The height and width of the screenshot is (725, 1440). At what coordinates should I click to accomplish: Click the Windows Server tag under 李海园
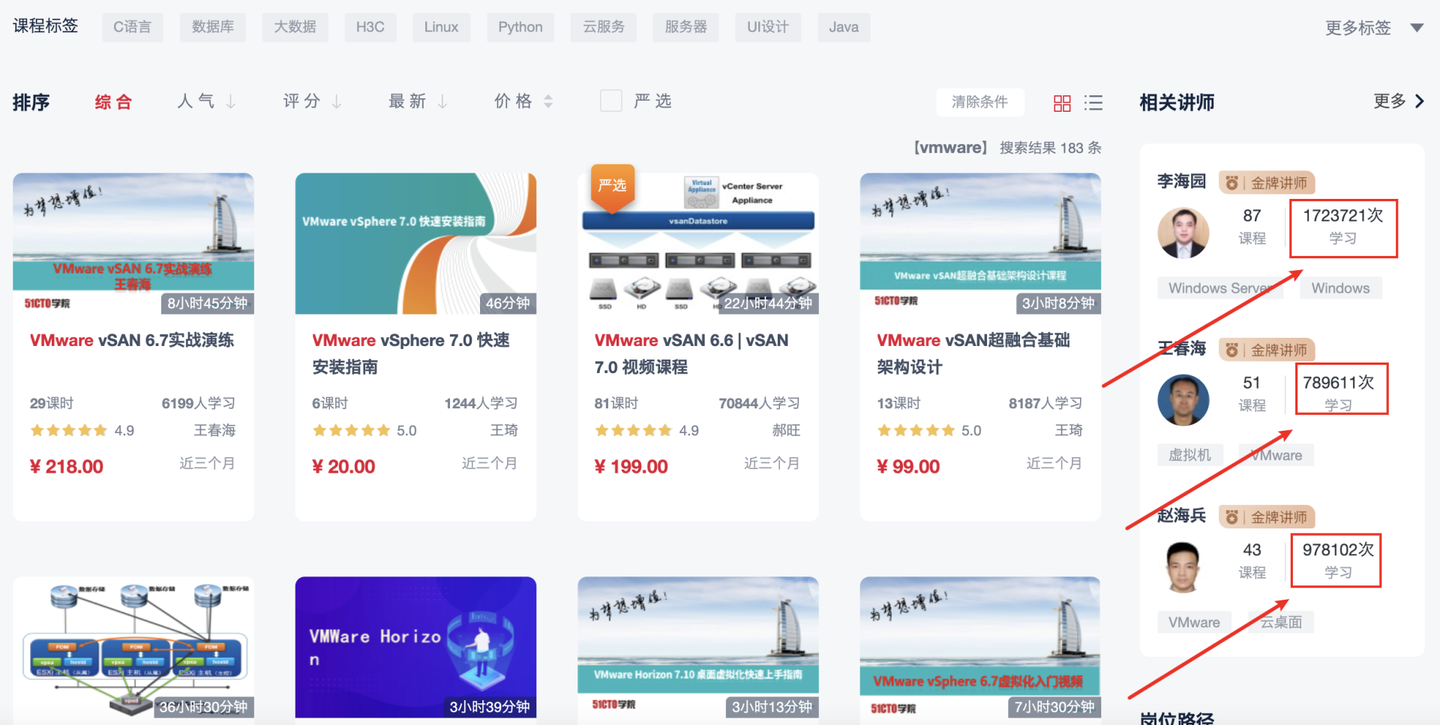click(x=1220, y=288)
